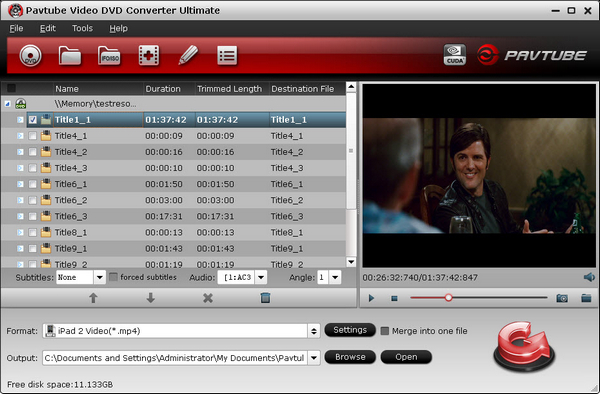The height and width of the screenshot is (394, 600).
Task: Check the Title6_1 checkbox
Action: (x=33, y=184)
